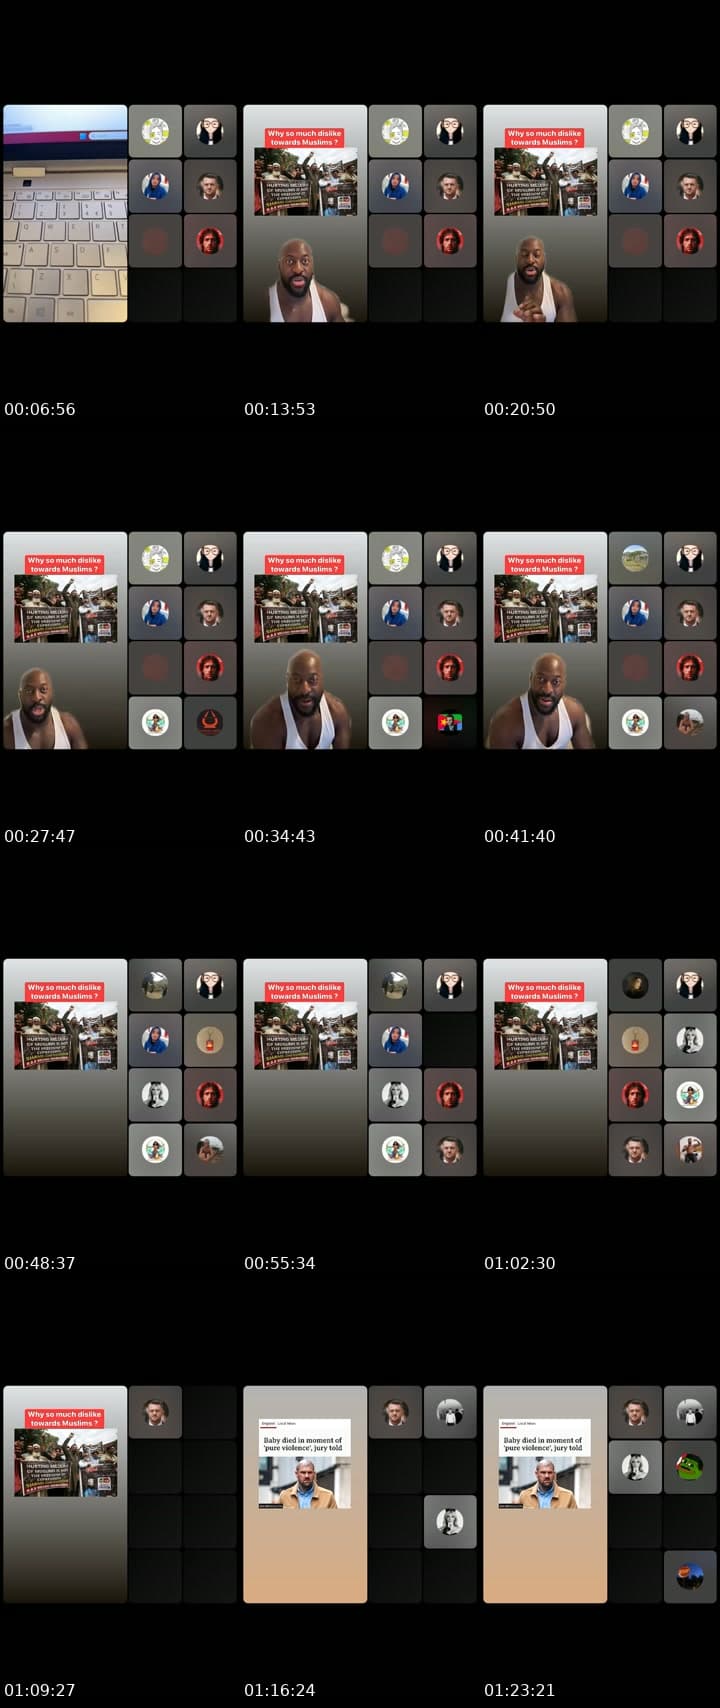Select the red face avatar in 01:02:30 frame
The image size is (720, 1708).
click(635, 1095)
